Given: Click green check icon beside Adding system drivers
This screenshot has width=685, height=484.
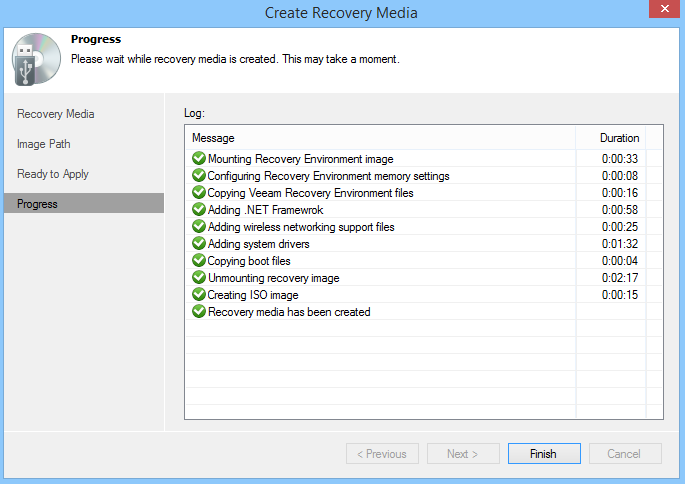Looking at the screenshot, I should (x=199, y=243).
